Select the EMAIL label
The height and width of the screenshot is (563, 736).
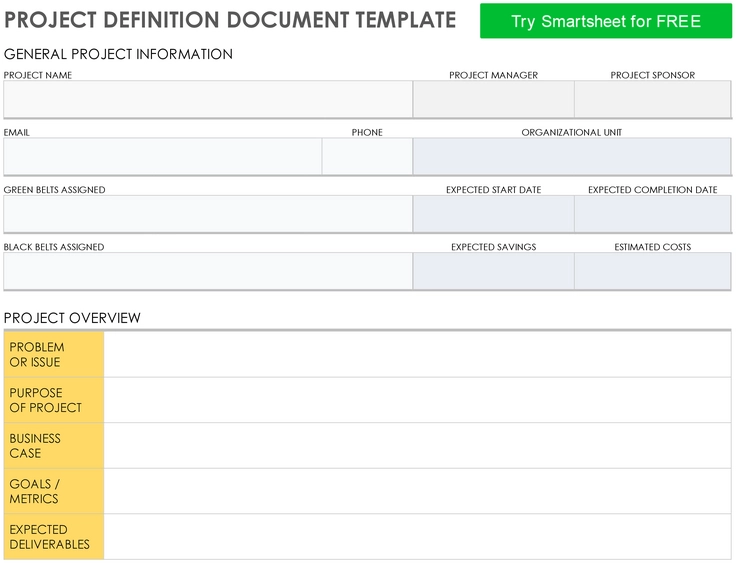[16, 132]
